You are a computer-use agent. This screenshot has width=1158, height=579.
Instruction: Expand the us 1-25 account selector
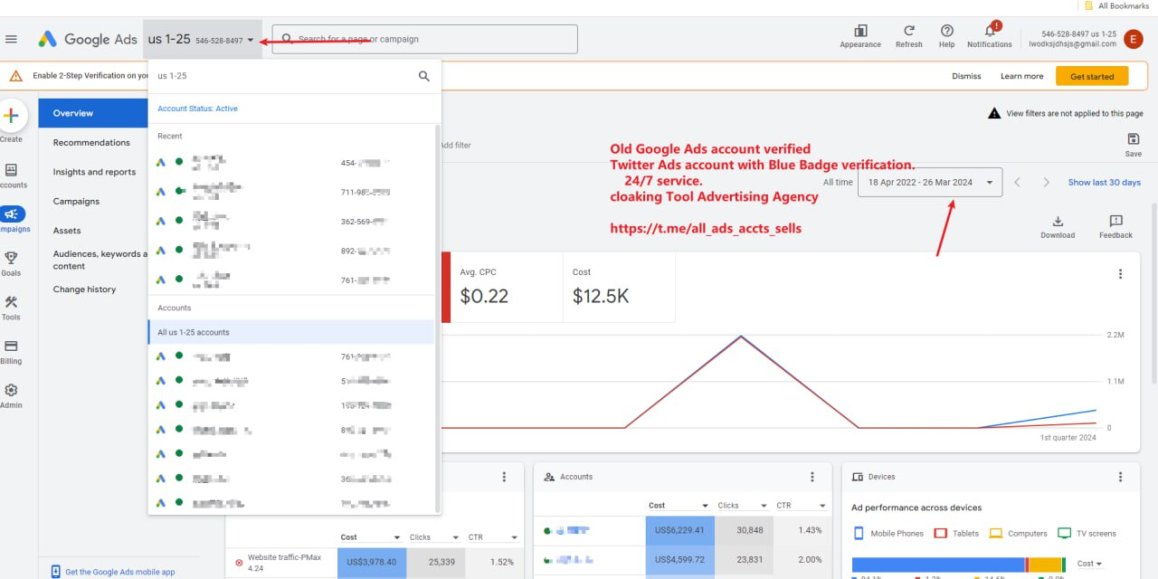click(202, 39)
